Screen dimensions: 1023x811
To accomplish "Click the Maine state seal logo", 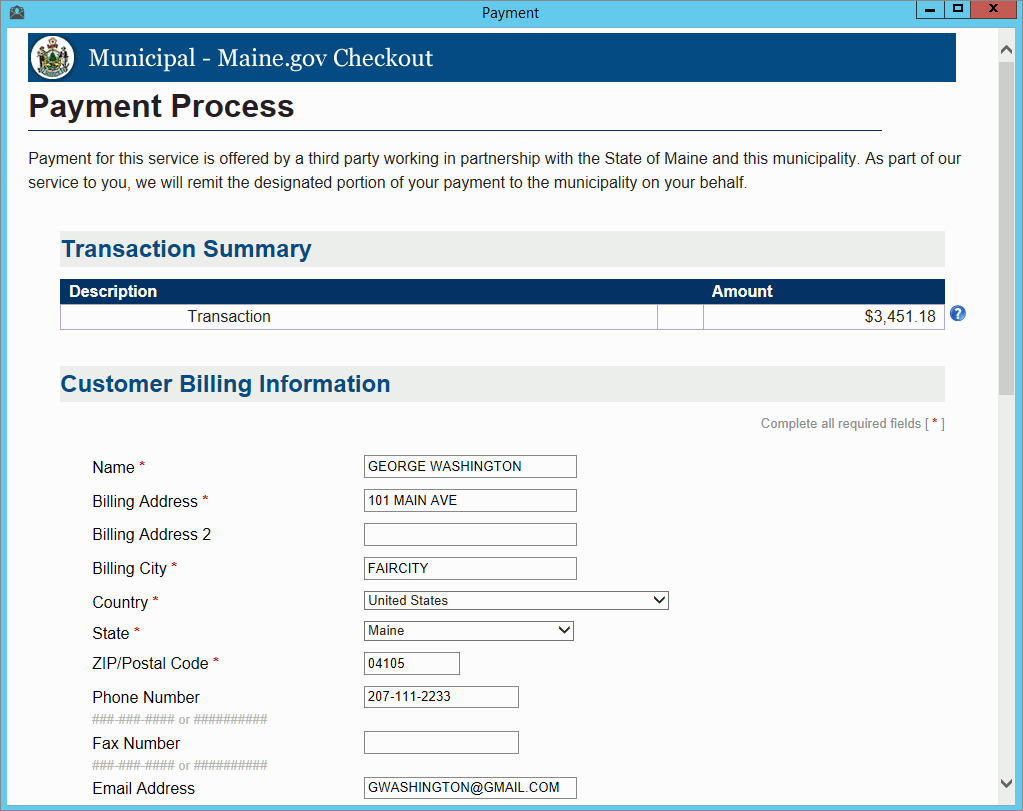I will point(52,58).
